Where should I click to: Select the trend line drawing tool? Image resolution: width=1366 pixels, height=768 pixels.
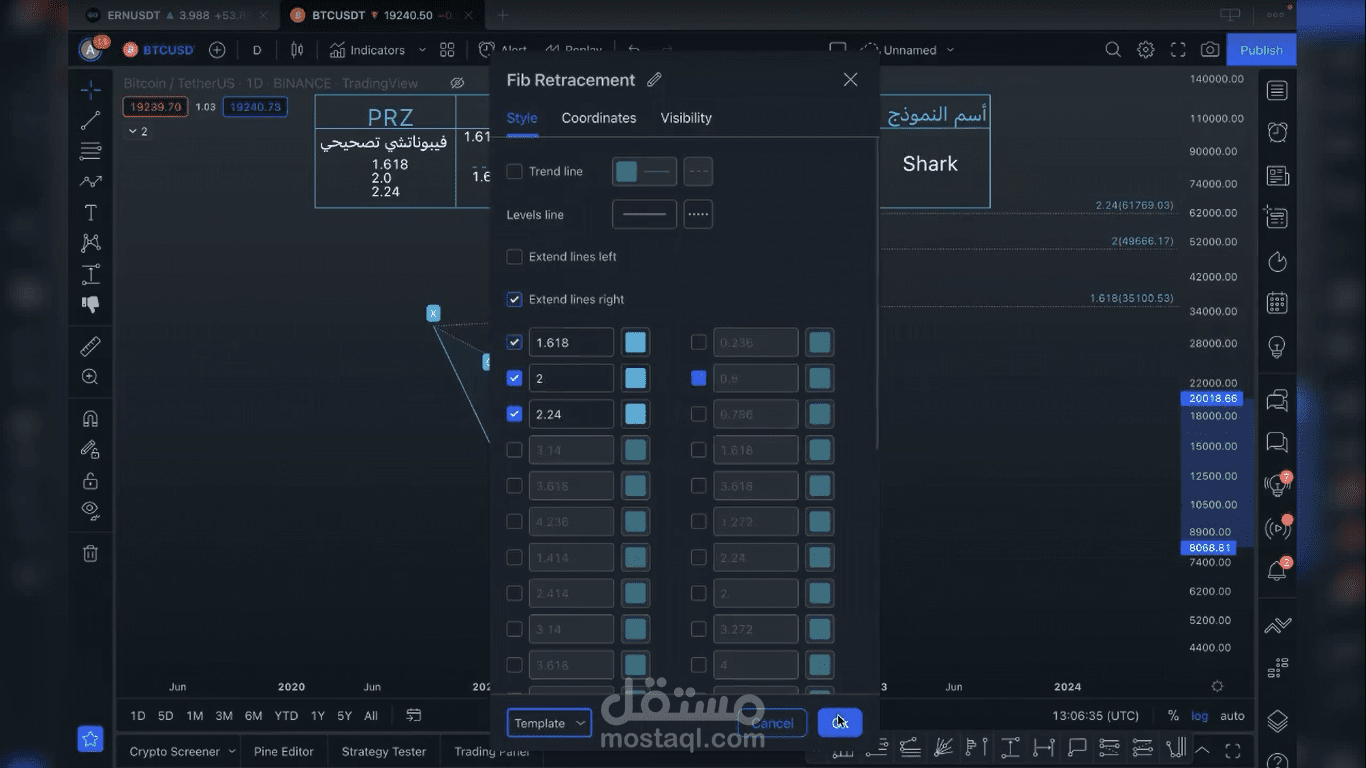point(90,121)
